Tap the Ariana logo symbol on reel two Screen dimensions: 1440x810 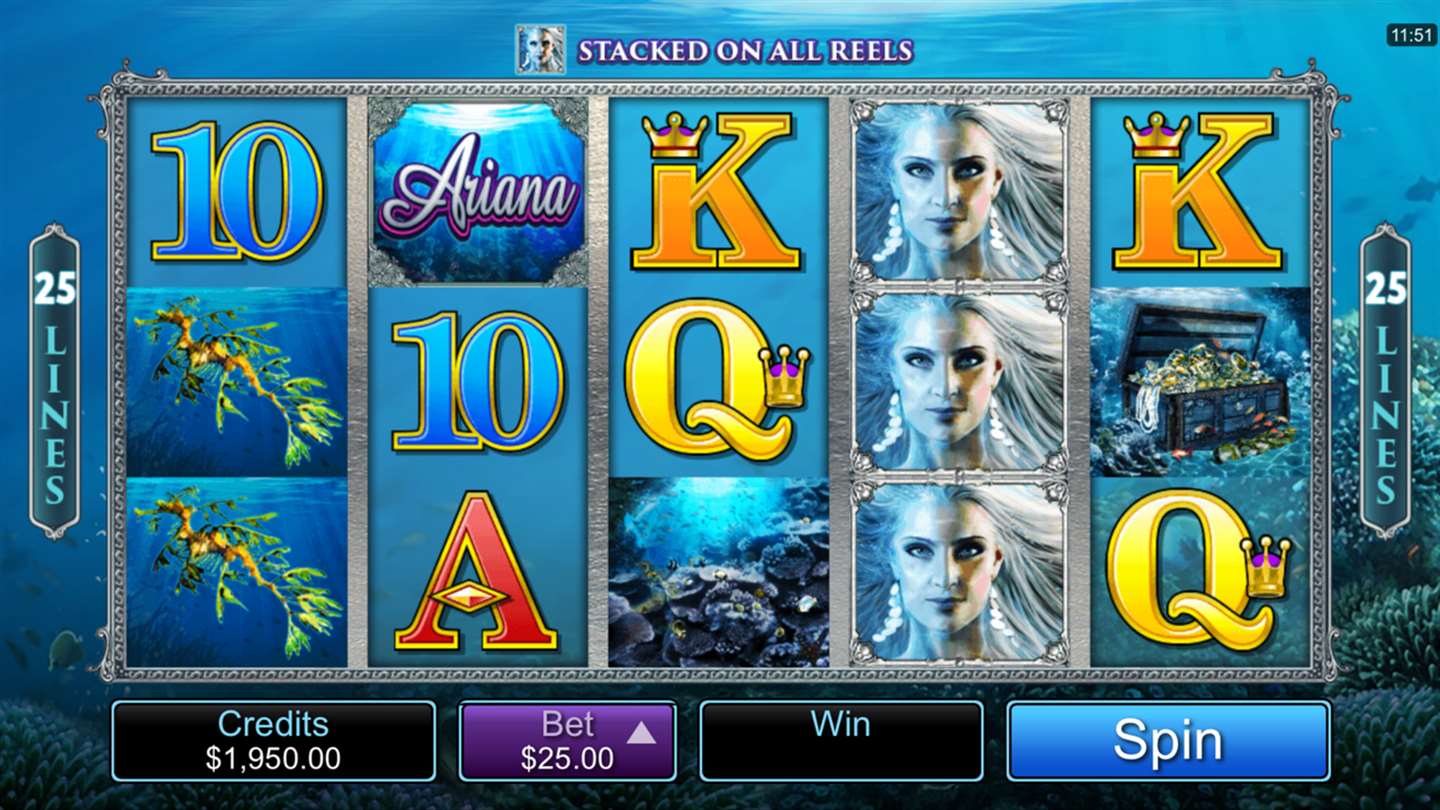478,192
